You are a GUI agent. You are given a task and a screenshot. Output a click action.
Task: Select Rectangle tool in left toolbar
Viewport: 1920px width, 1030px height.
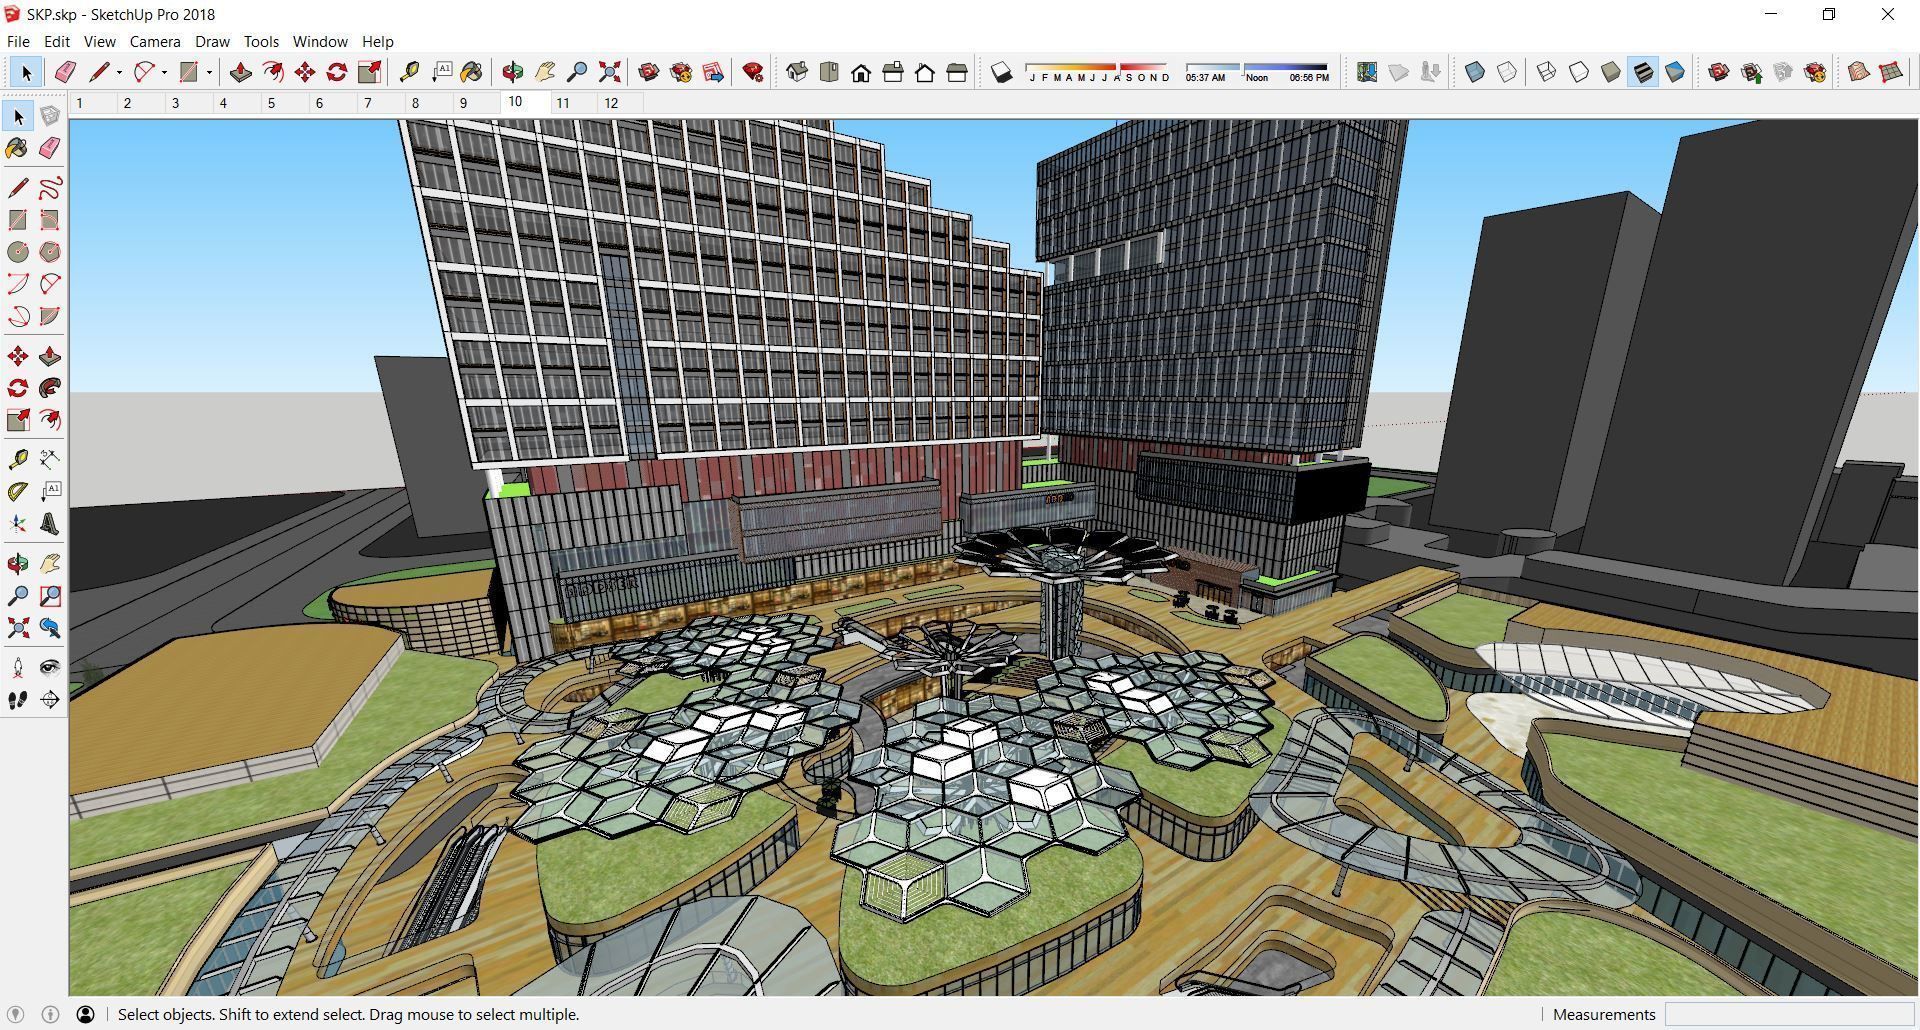(18, 220)
